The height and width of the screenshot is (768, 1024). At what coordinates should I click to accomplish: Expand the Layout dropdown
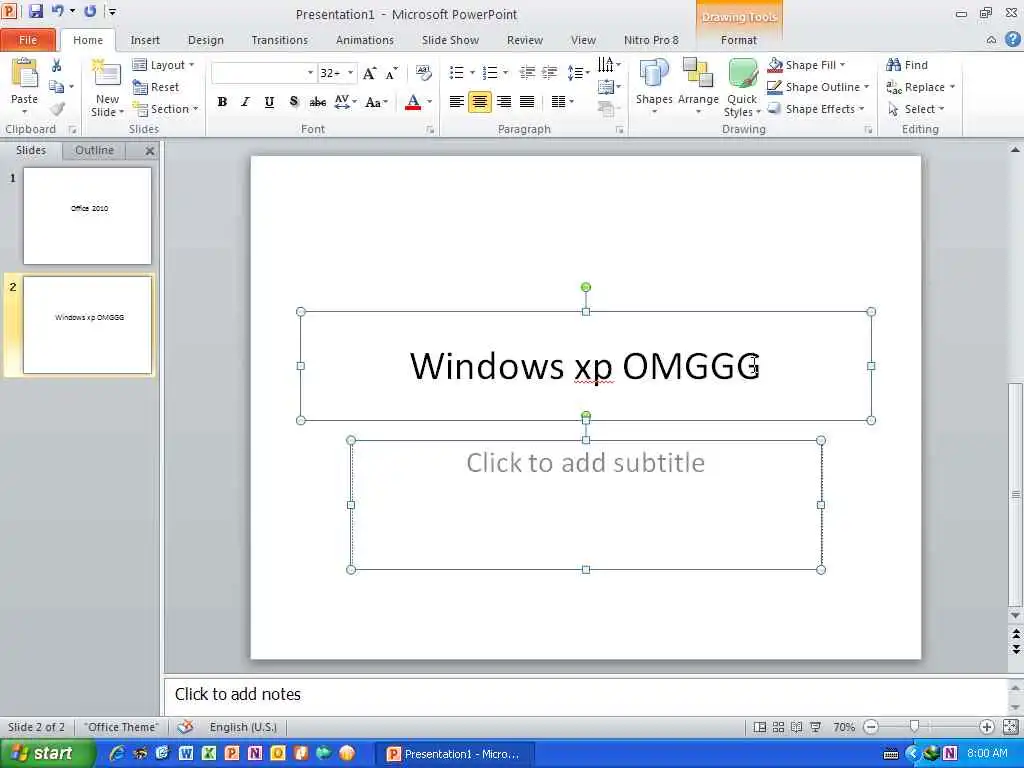click(164, 65)
